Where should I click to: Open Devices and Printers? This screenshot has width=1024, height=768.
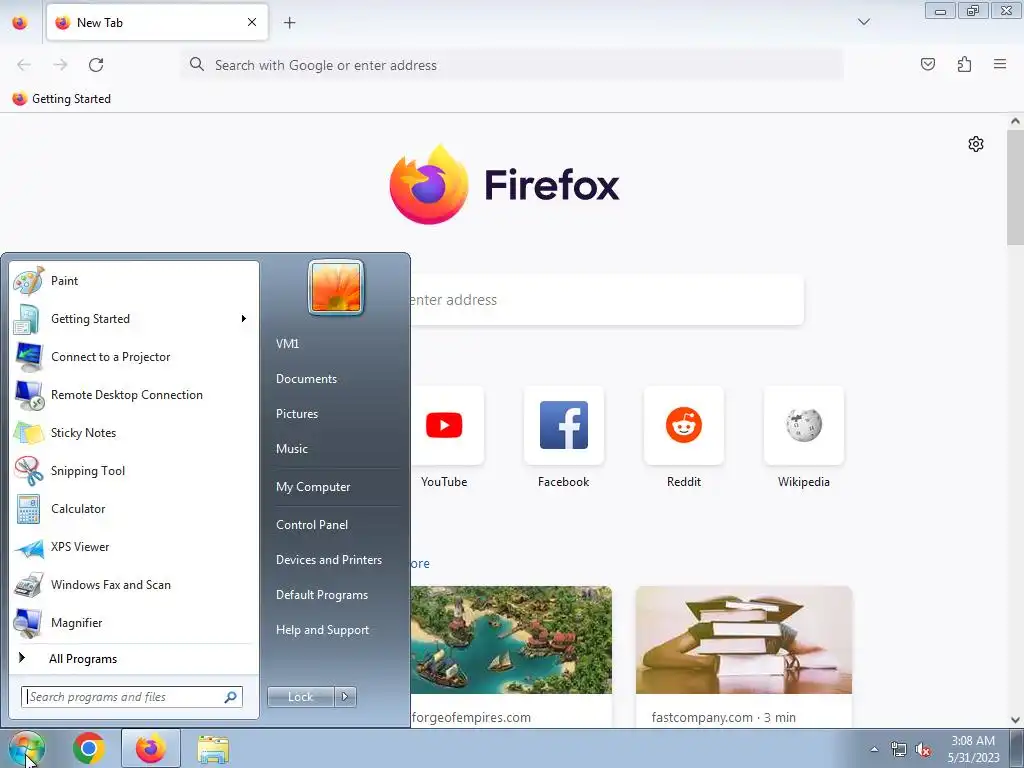point(328,560)
